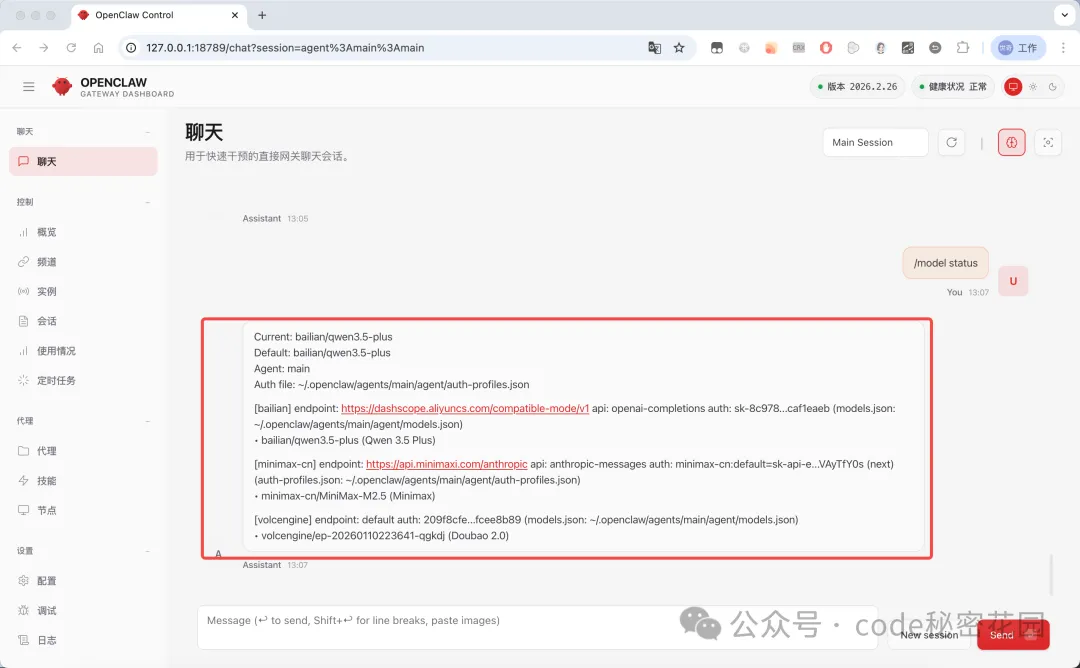Click 'minimax-cn/MiniMax-M2.5 (Minimax)' text
This screenshot has height=668, width=1080.
click(x=348, y=496)
